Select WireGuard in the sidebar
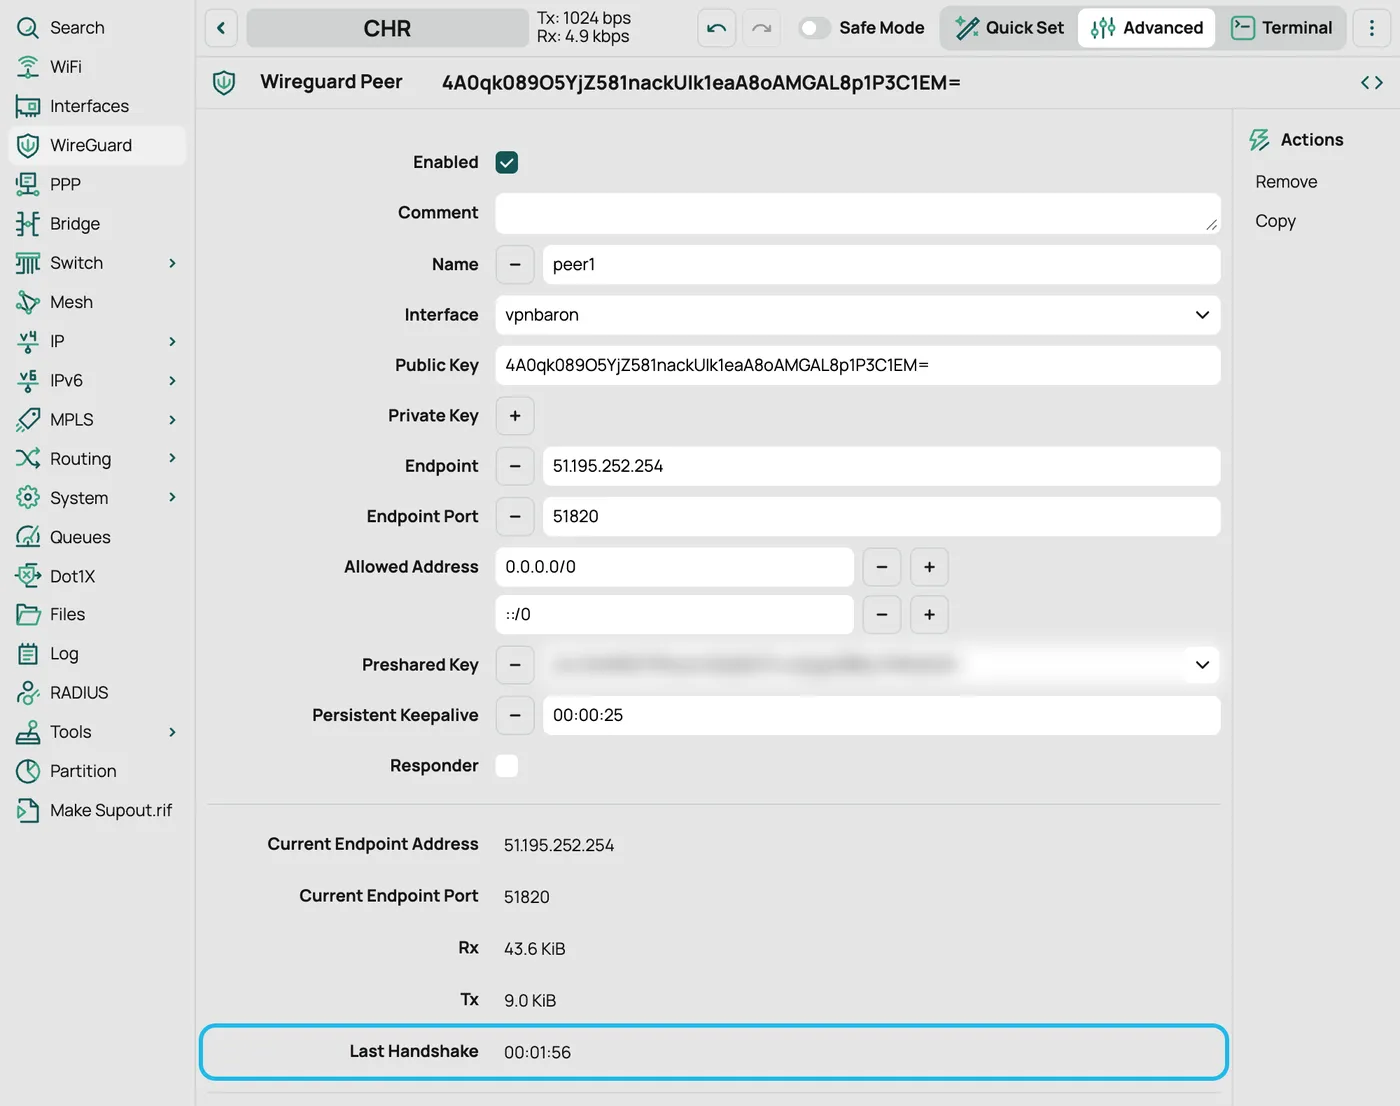The height and width of the screenshot is (1106, 1400). point(97,145)
